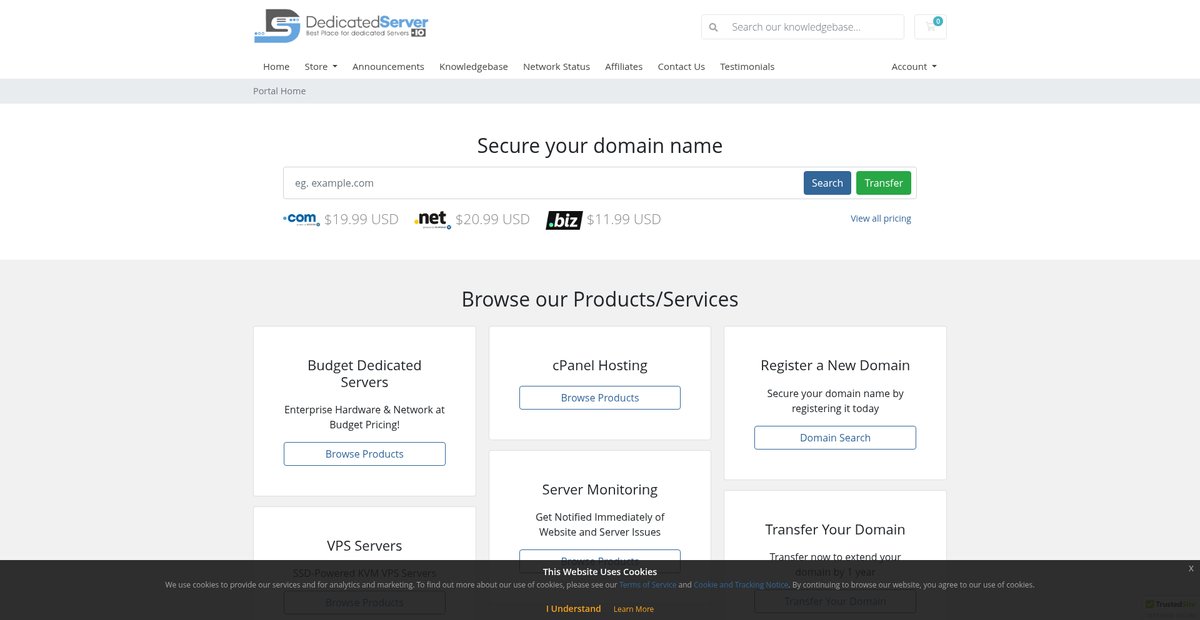Open Terms of Service link
The image size is (1200, 620).
pos(648,585)
